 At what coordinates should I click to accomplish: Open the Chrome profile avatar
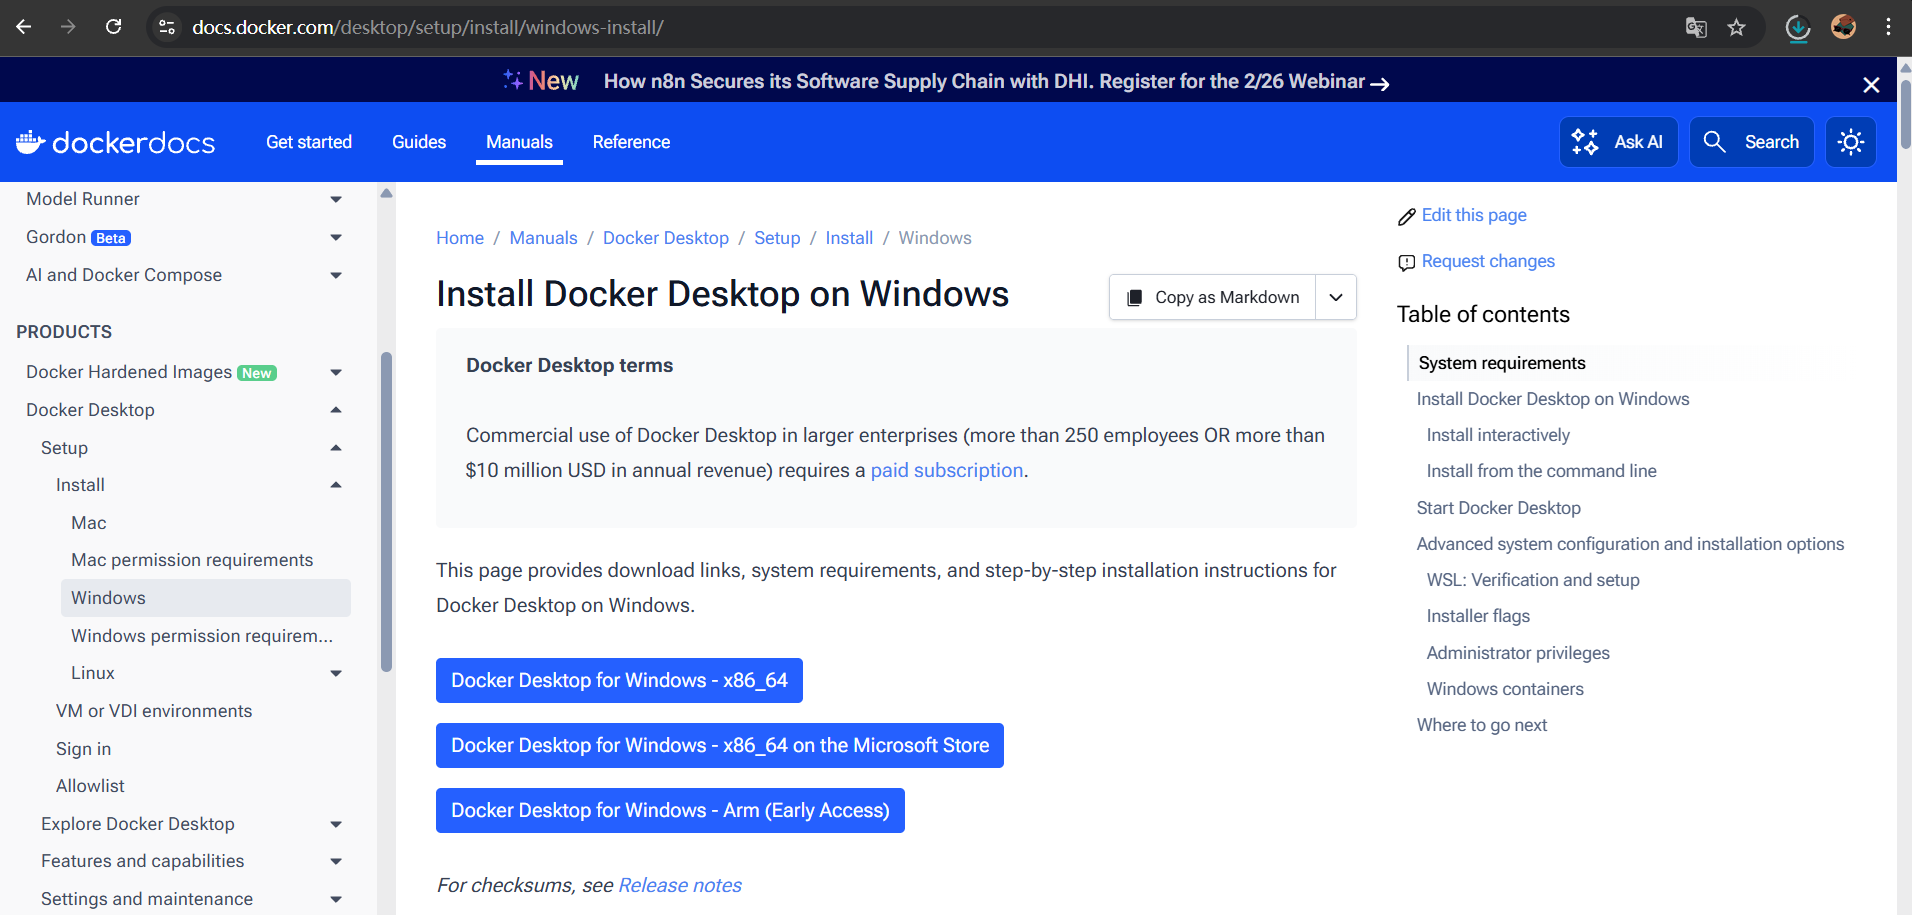click(1843, 27)
